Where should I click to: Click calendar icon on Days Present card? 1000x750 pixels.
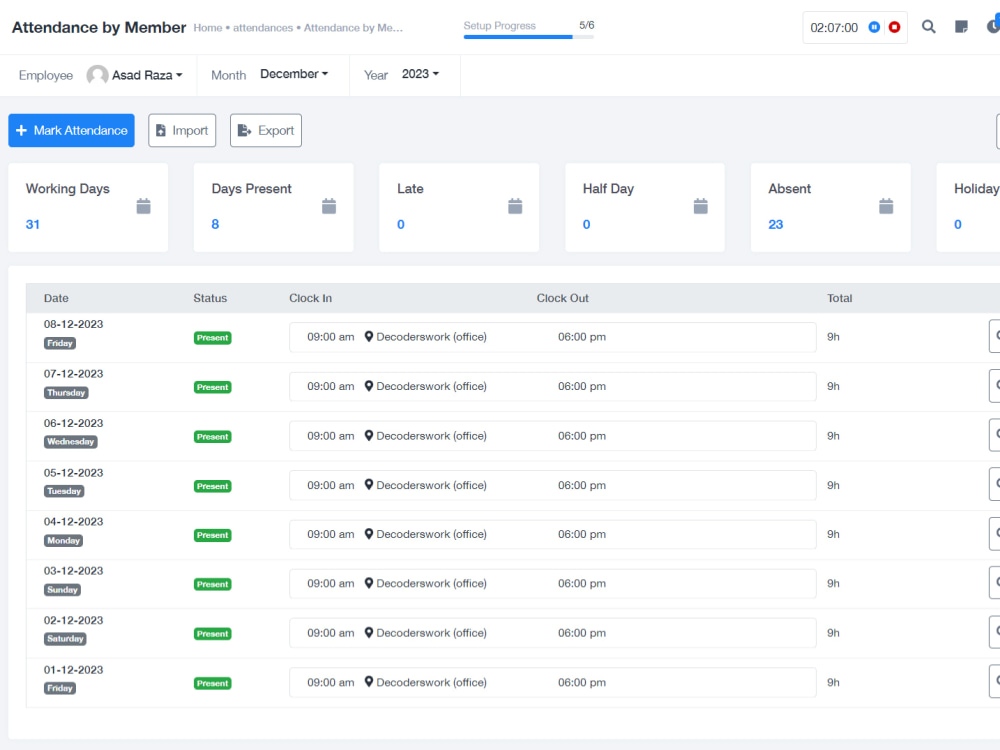click(x=329, y=206)
